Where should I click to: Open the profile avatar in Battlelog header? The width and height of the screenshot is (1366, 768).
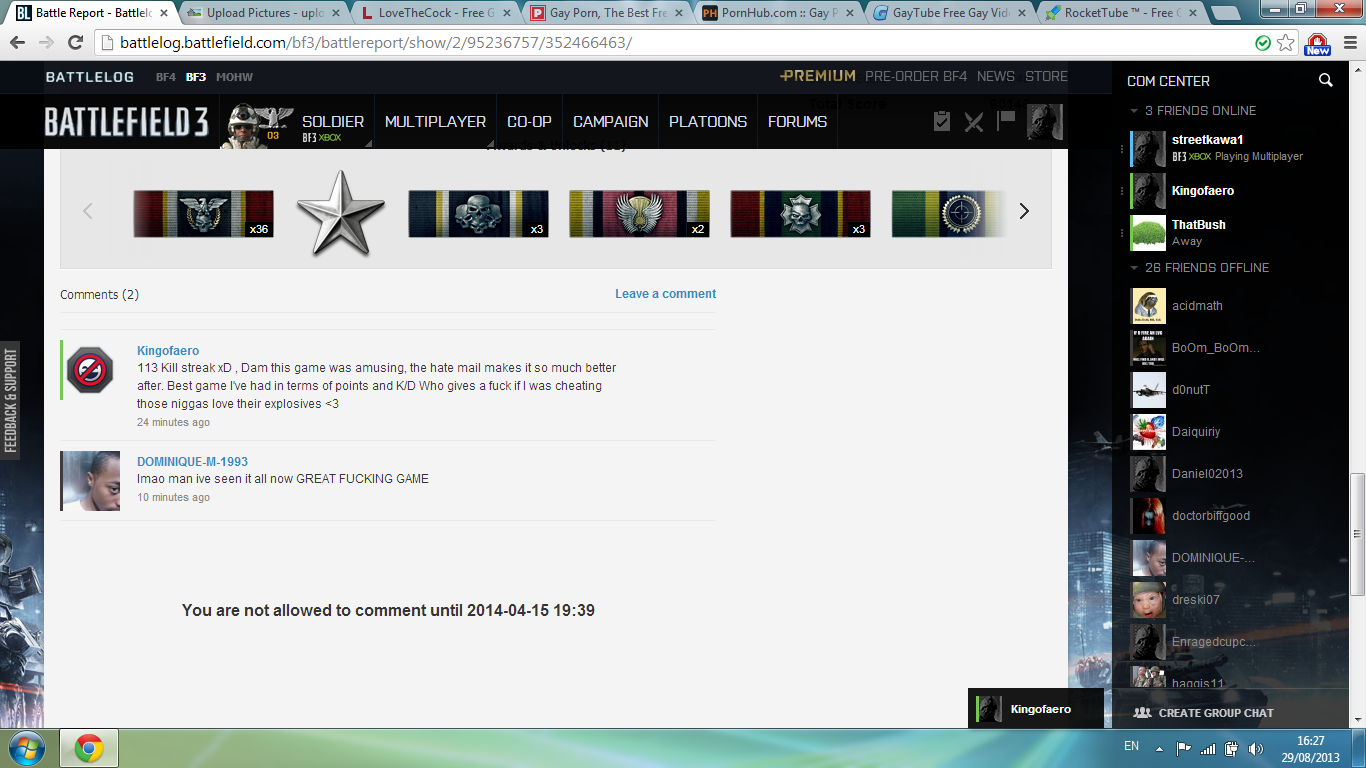(x=1045, y=122)
